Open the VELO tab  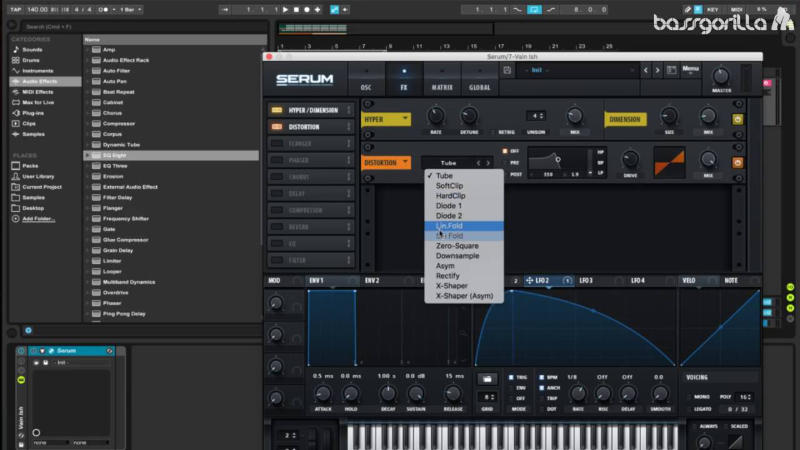coord(689,281)
